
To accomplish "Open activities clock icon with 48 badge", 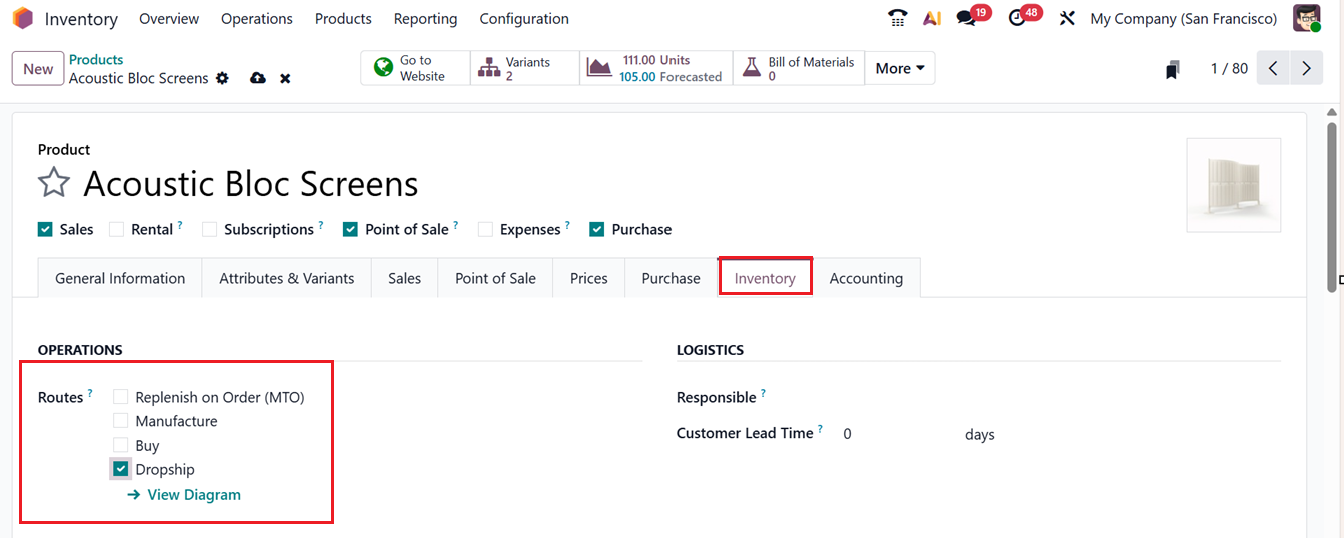I will (x=1018, y=18).
